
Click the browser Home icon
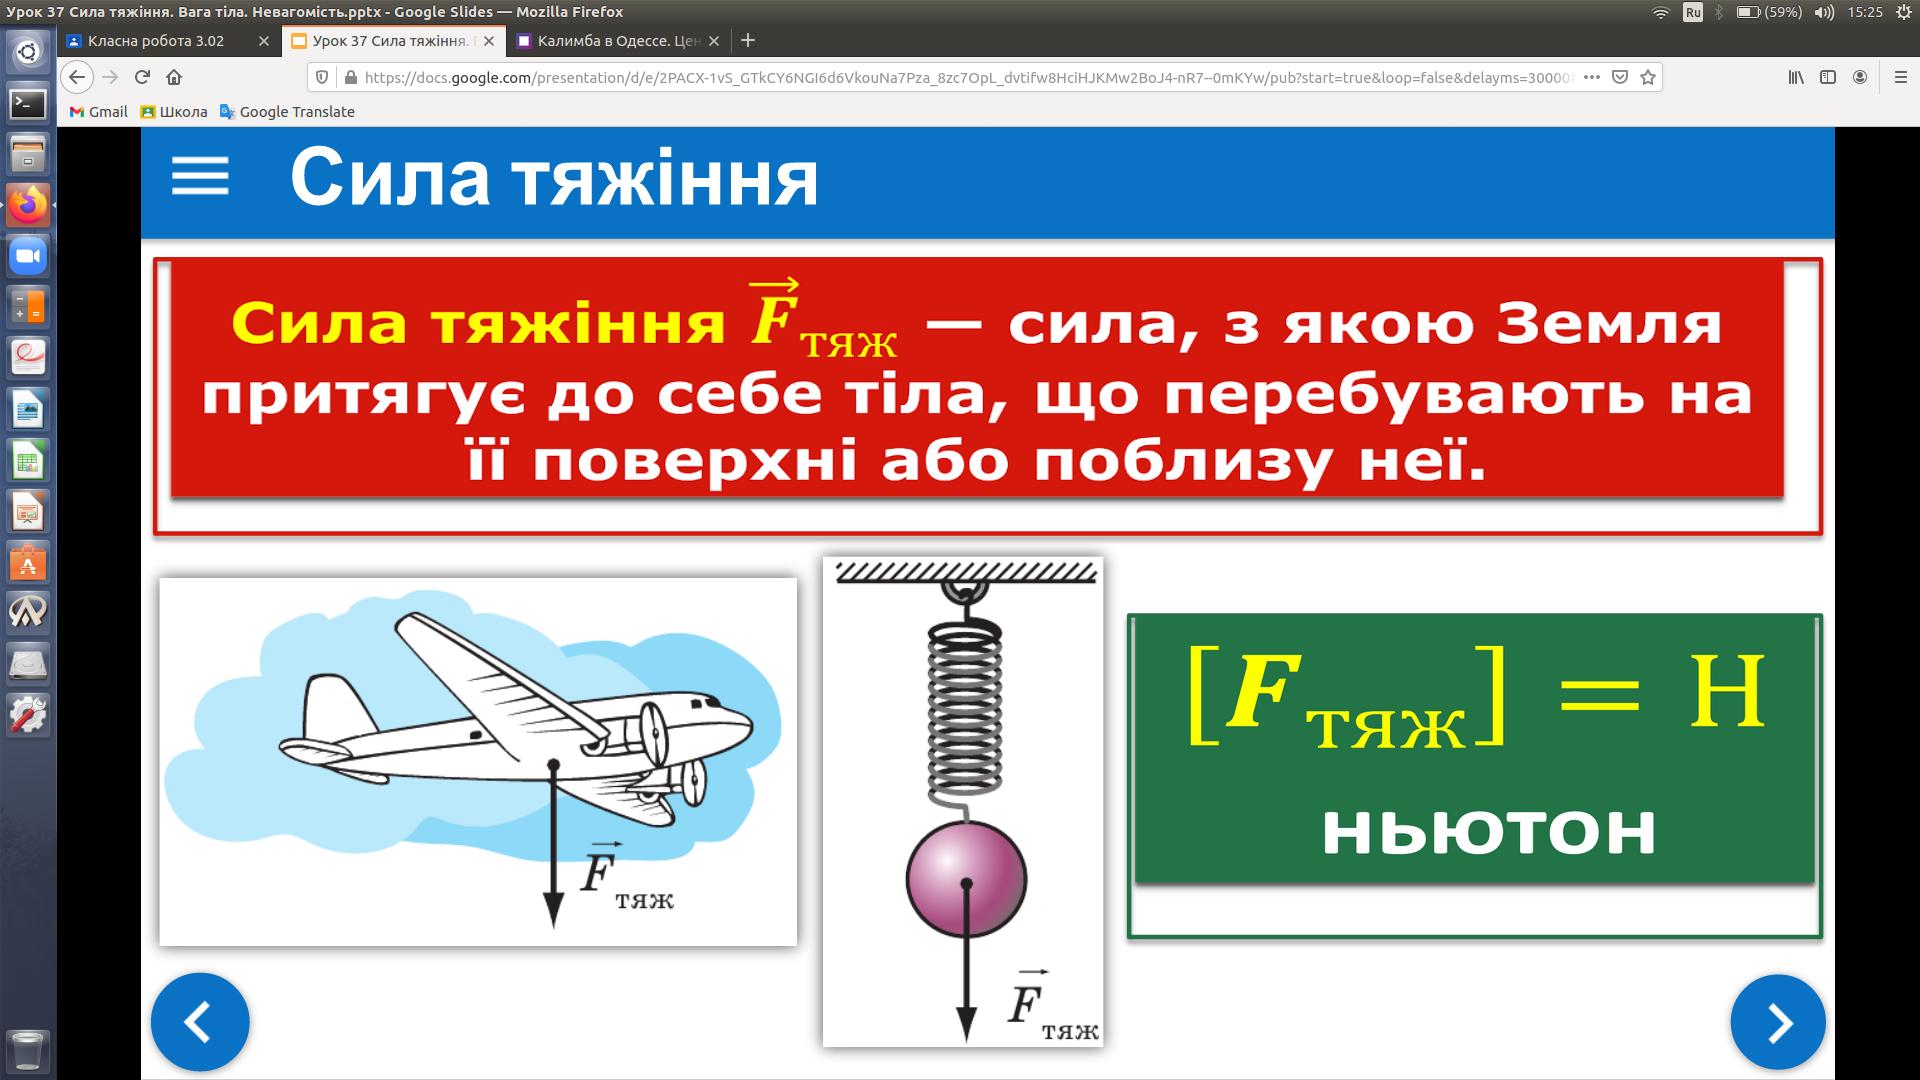174,77
